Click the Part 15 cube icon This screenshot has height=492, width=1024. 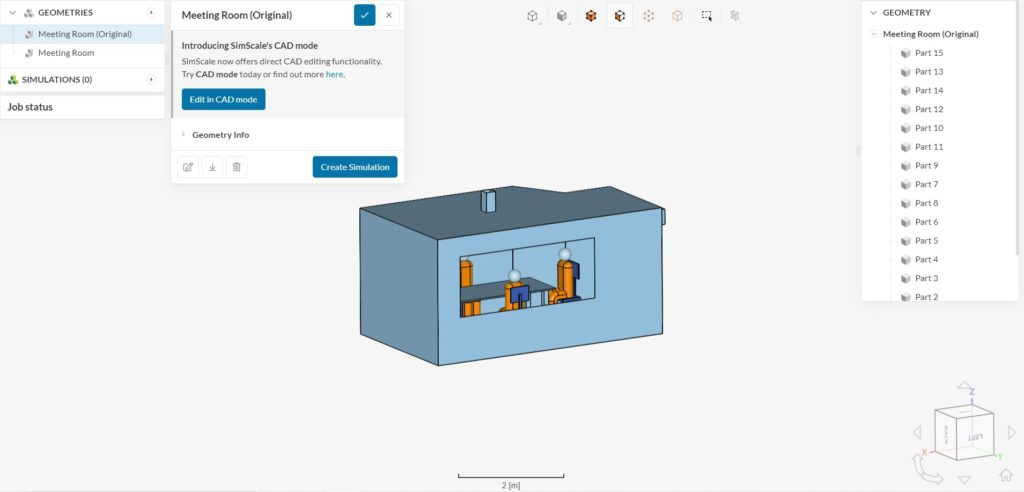905,53
